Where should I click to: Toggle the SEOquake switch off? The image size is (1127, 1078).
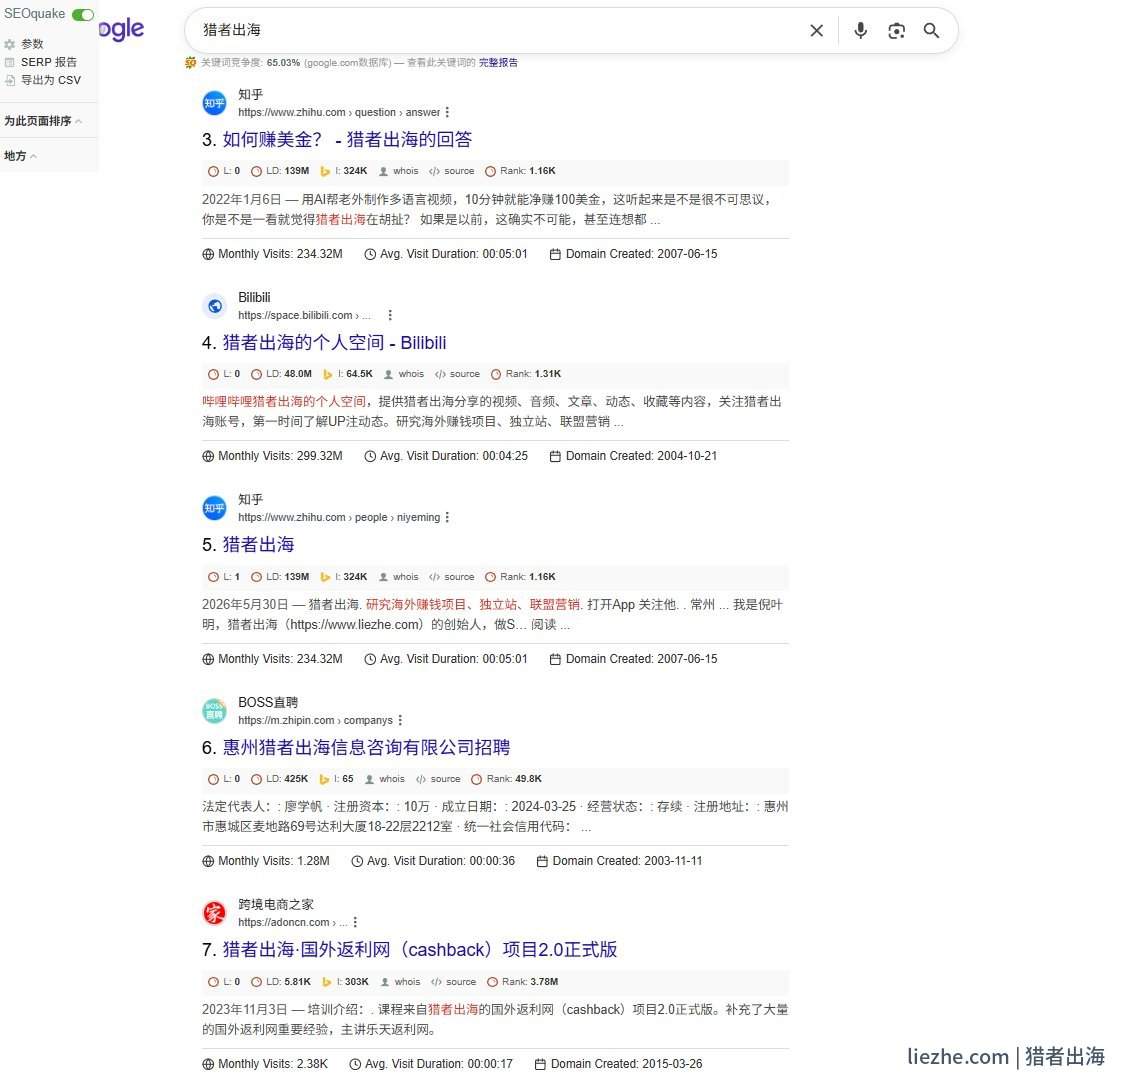pyautogui.click(x=83, y=14)
